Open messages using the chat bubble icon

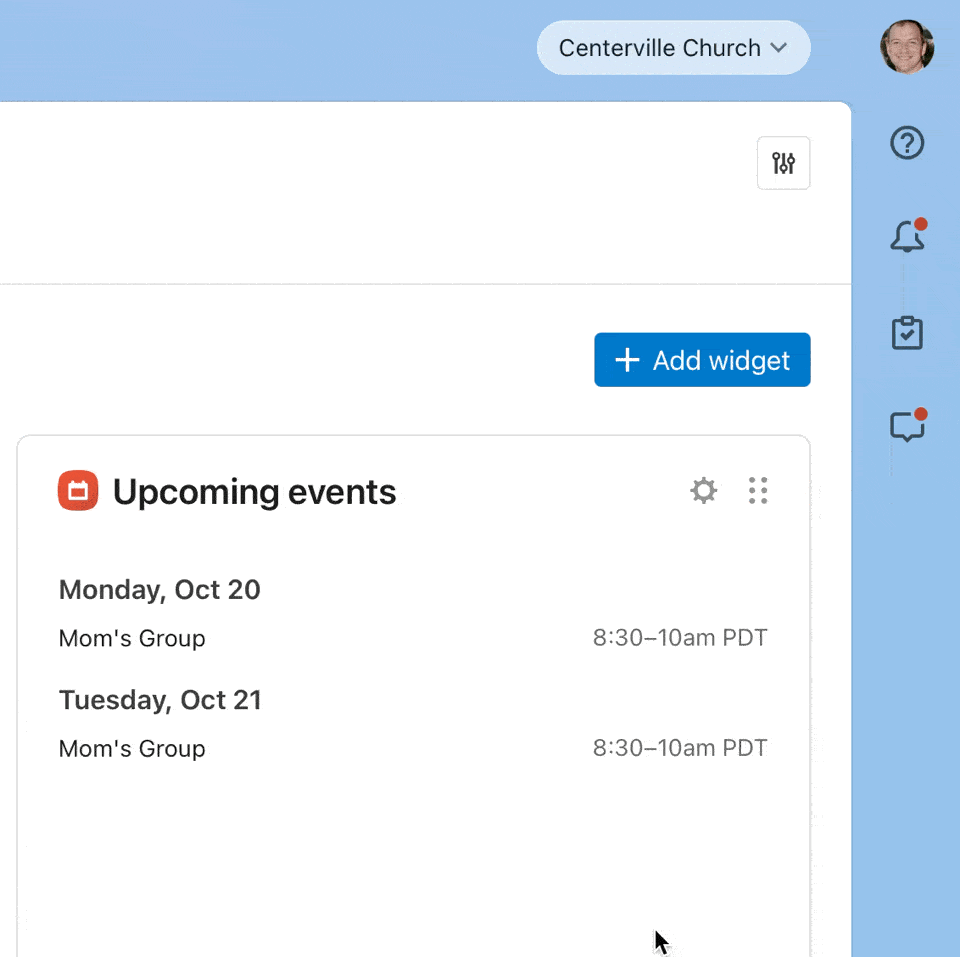(x=906, y=427)
